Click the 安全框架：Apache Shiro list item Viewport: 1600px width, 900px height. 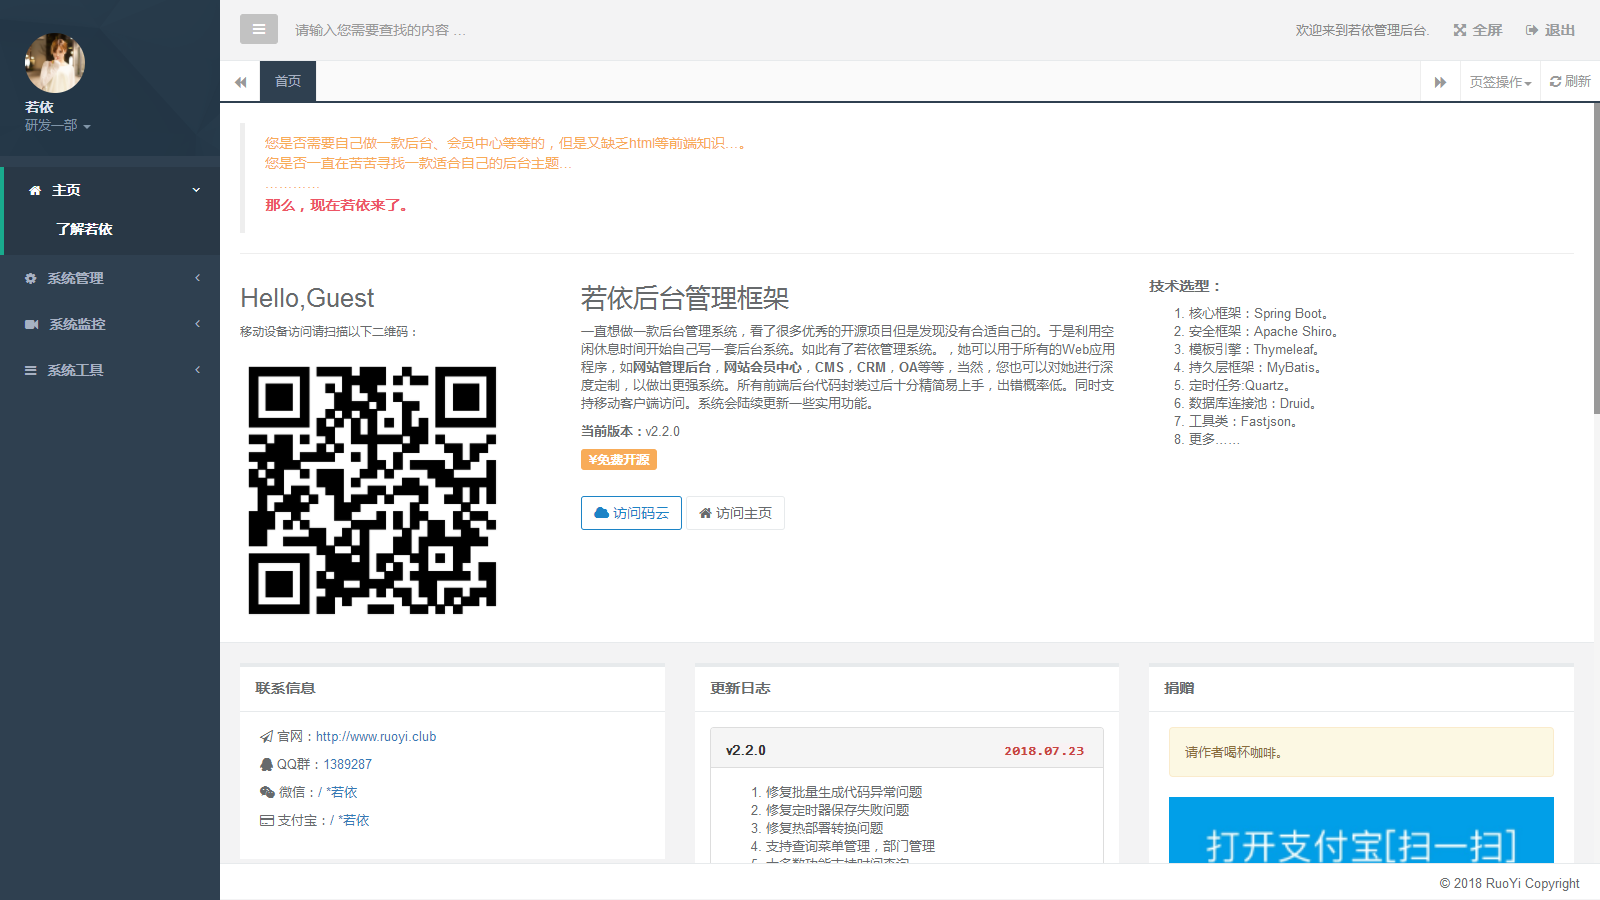coord(1263,332)
